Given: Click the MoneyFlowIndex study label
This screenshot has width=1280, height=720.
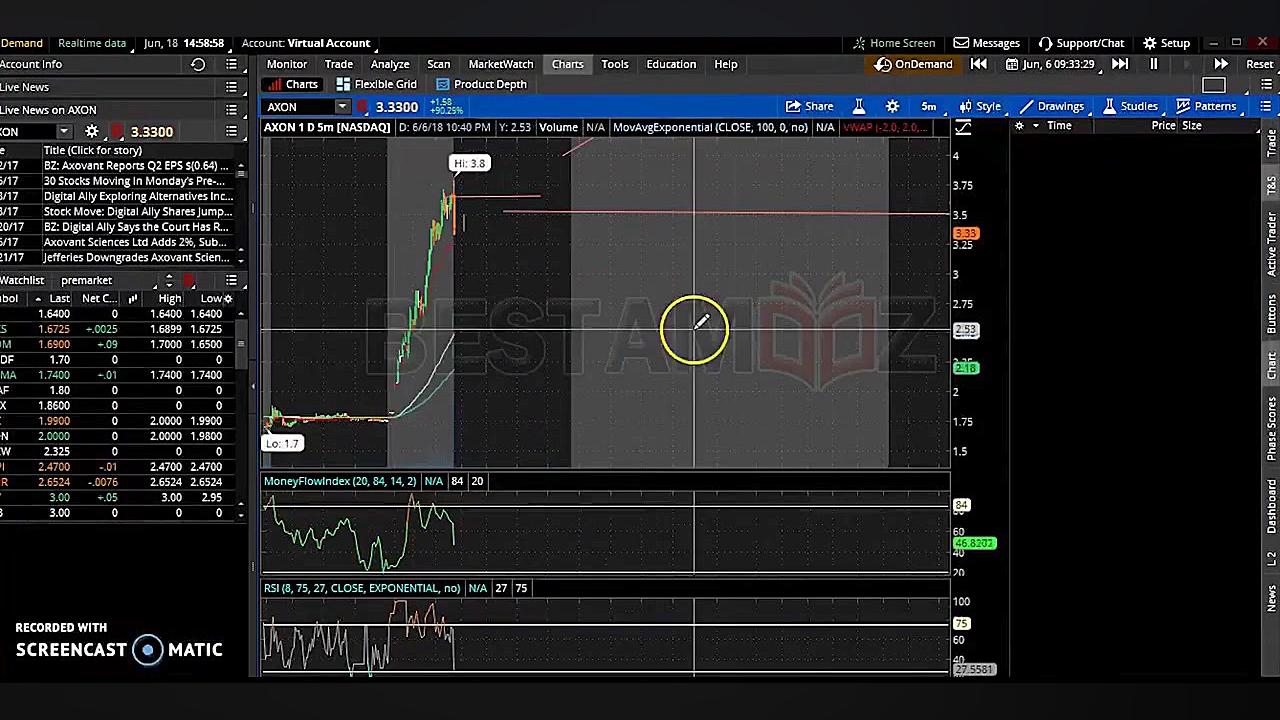Looking at the screenshot, I should [340, 481].
